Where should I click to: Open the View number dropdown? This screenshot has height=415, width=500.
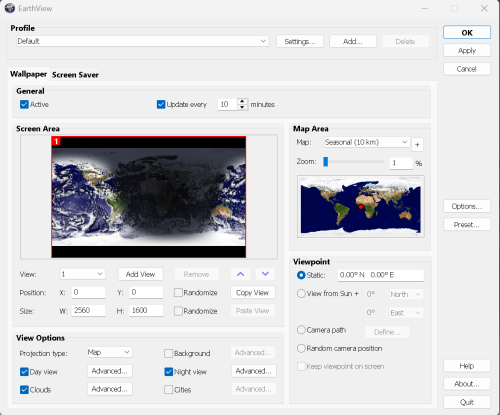tap(83, 274)
